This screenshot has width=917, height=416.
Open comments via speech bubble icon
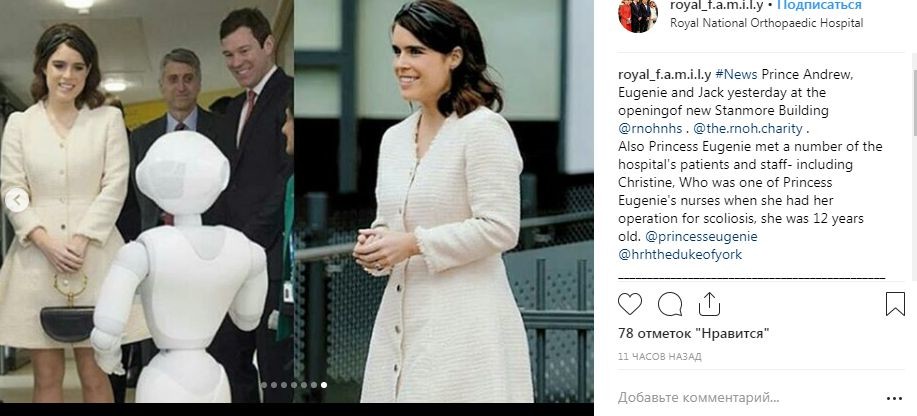click(670, 304)
